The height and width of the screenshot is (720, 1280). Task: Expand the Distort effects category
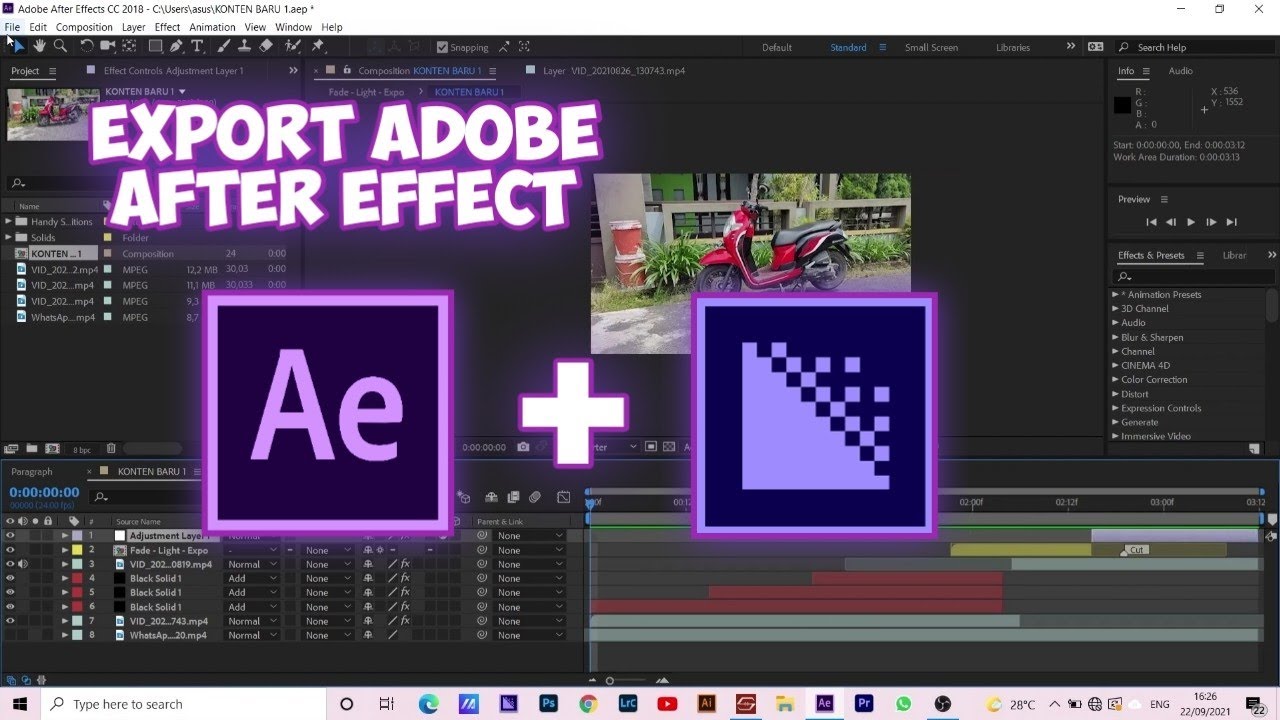(x=1116, y=394)
